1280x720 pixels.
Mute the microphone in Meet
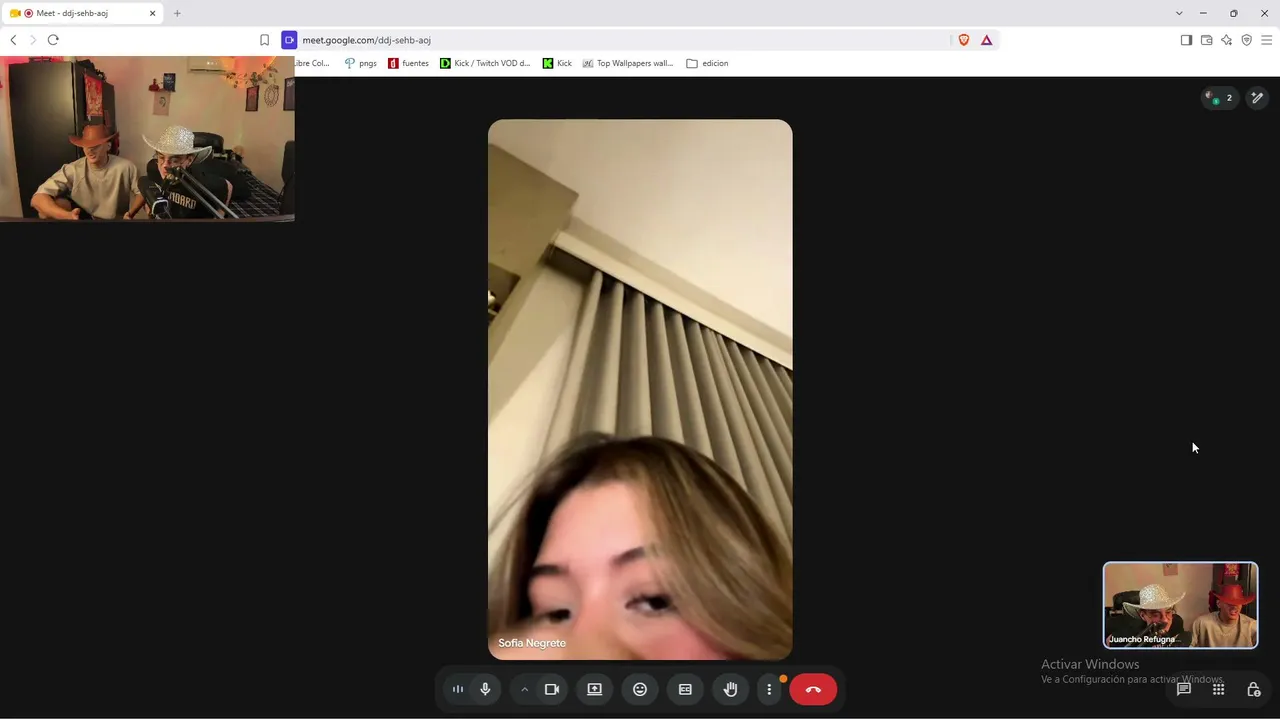485,689
